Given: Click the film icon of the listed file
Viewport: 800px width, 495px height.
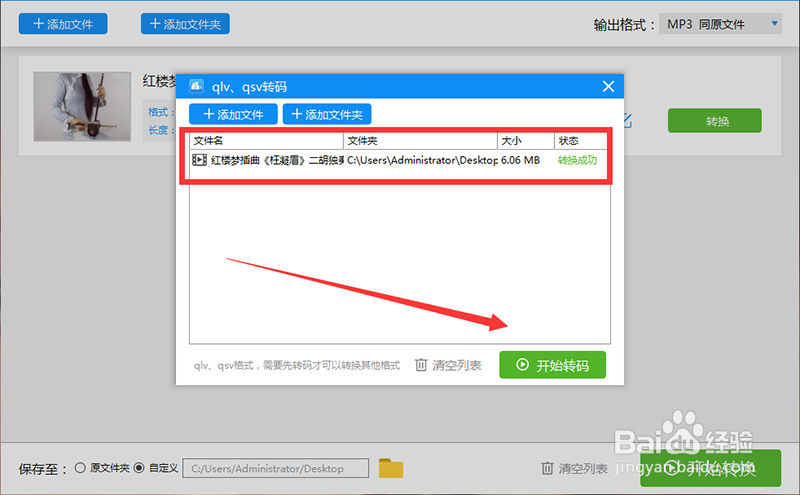Looking at the screenshot, I should [x=199, y=160].
